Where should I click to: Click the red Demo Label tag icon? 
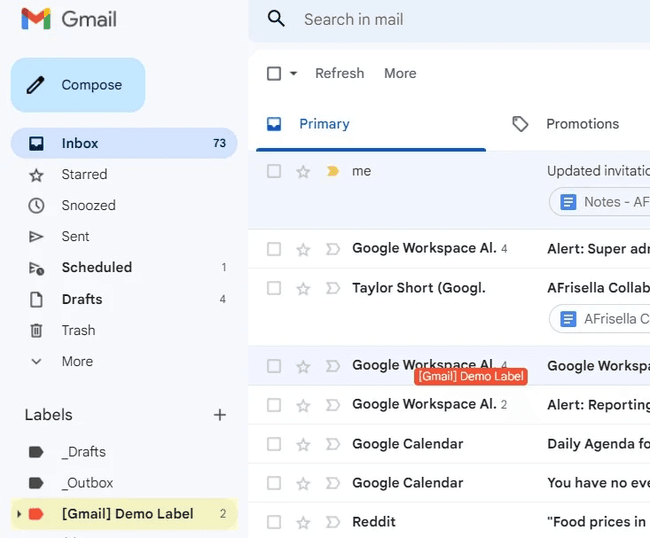(x=36, y=514)
